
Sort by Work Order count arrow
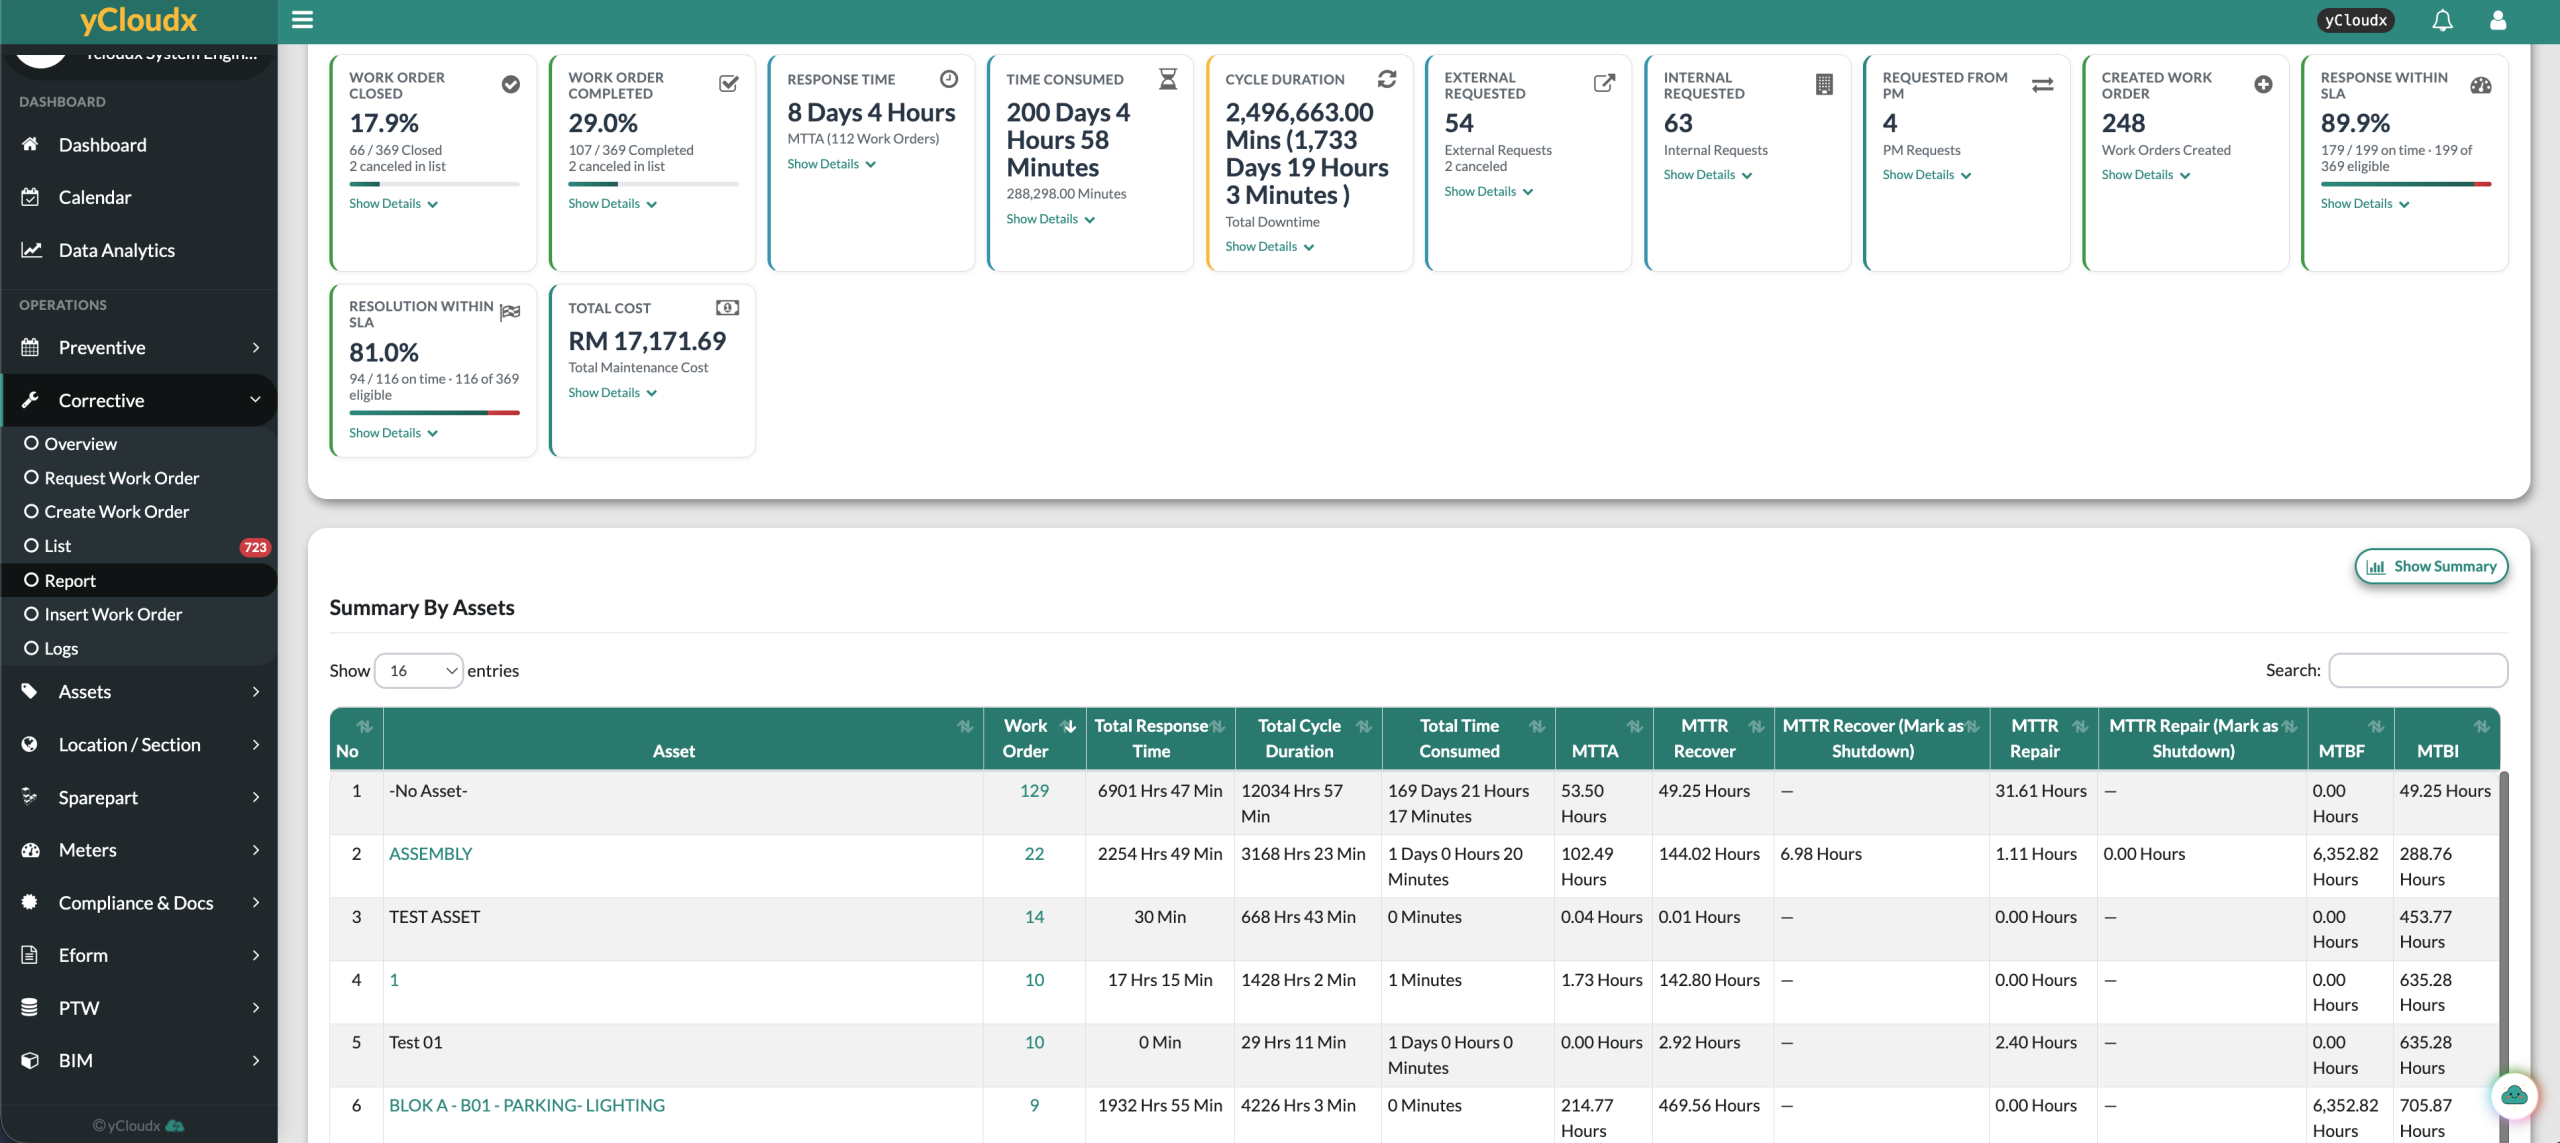point(1068,727)
